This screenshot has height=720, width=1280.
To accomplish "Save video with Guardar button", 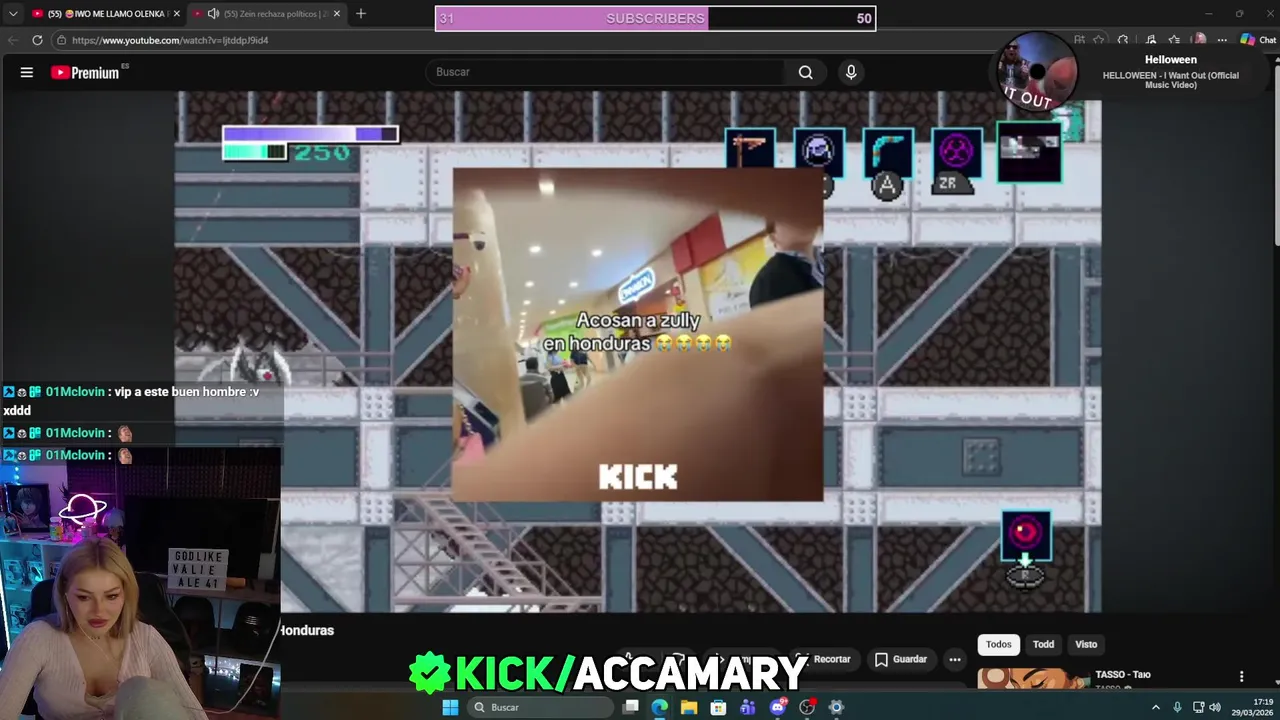I will pos(900,659).
